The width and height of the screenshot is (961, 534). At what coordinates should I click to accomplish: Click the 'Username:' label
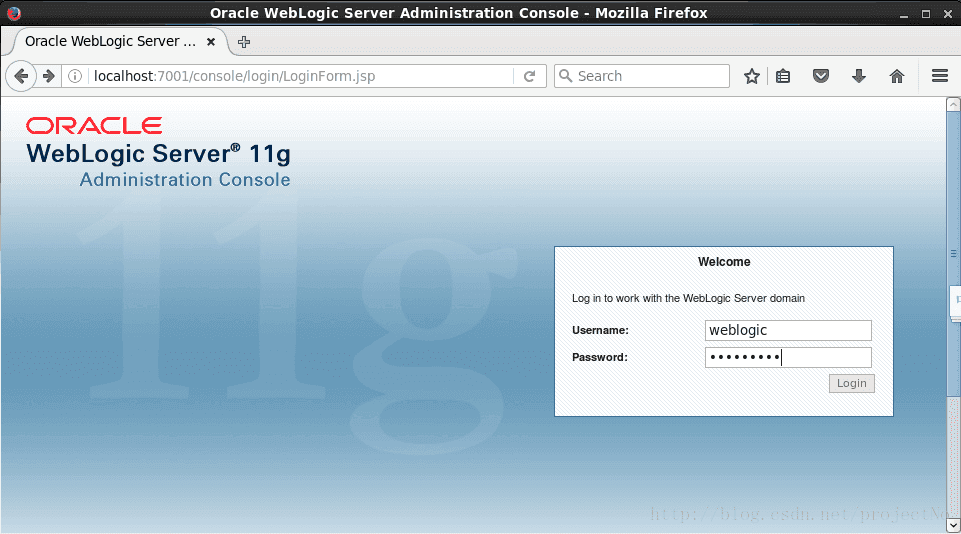(600, 330)
